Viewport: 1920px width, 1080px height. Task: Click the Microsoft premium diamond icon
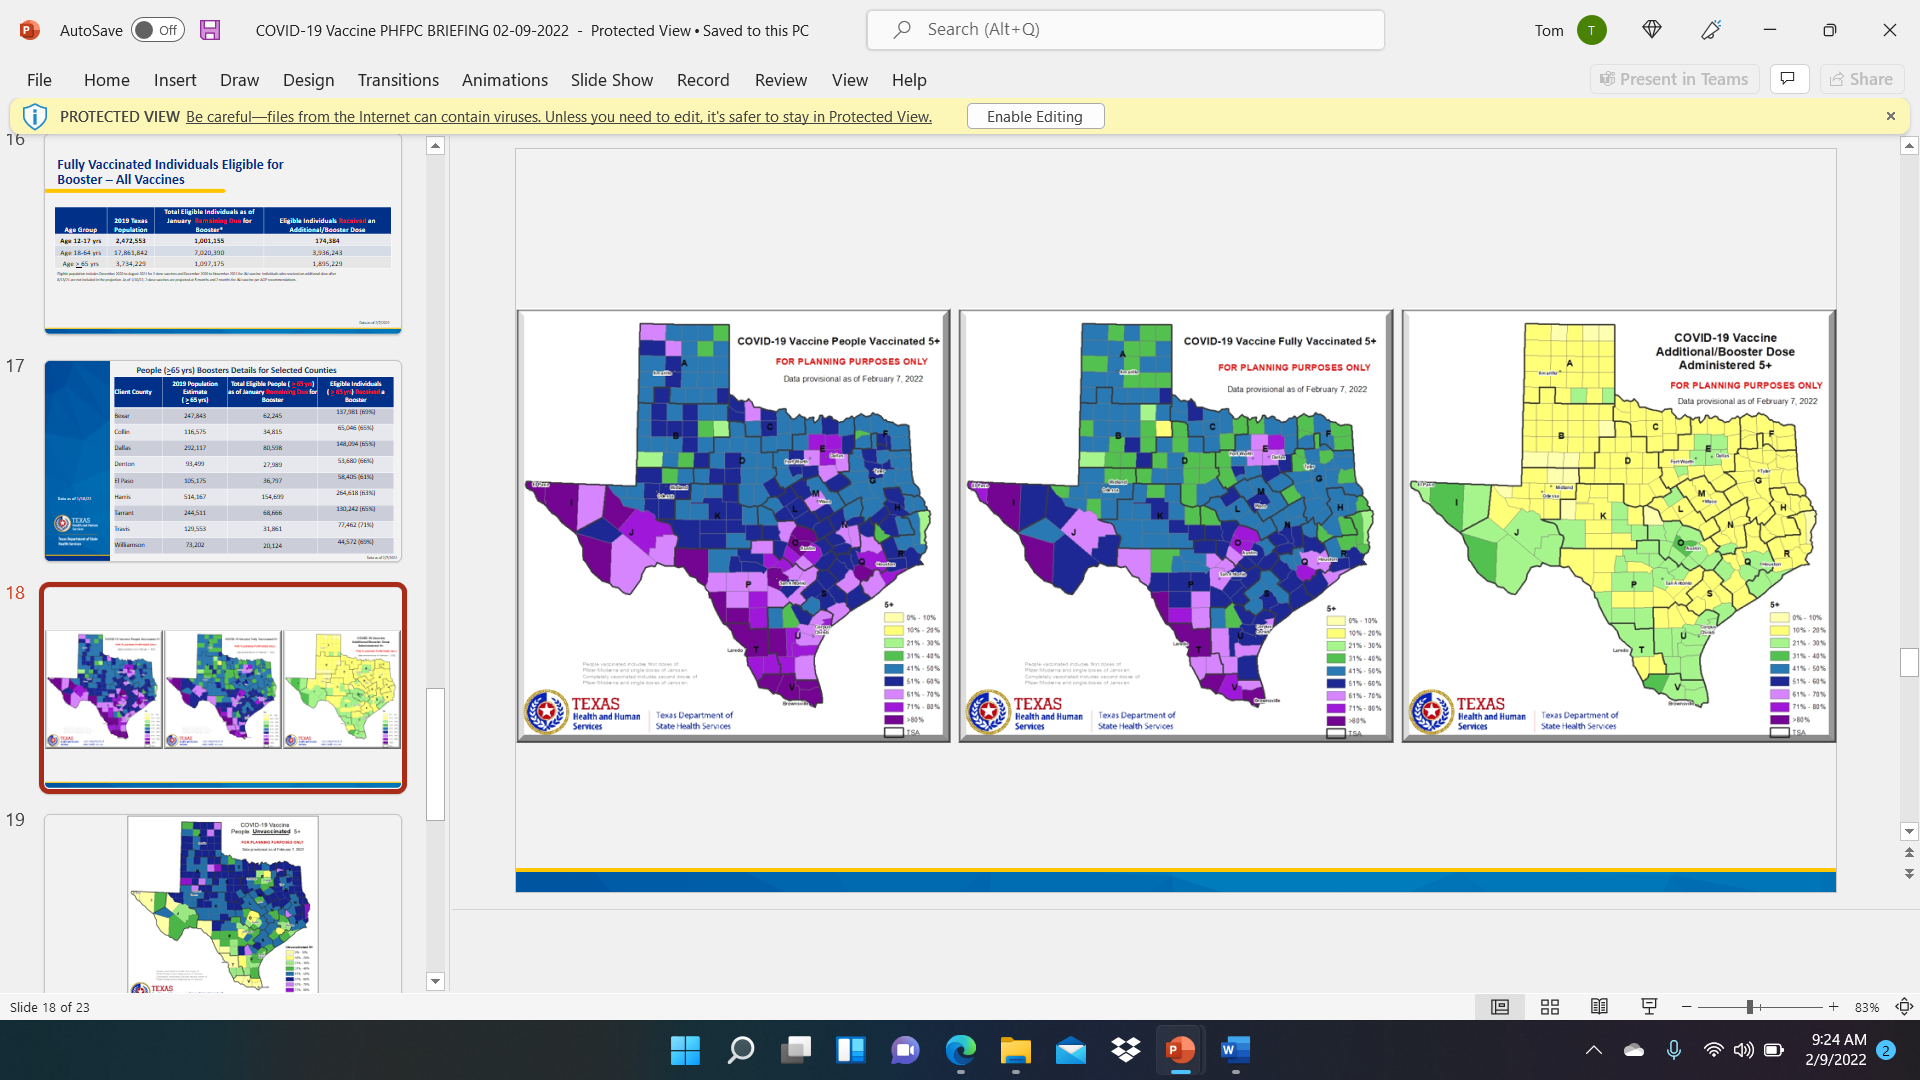(1652, 30)
